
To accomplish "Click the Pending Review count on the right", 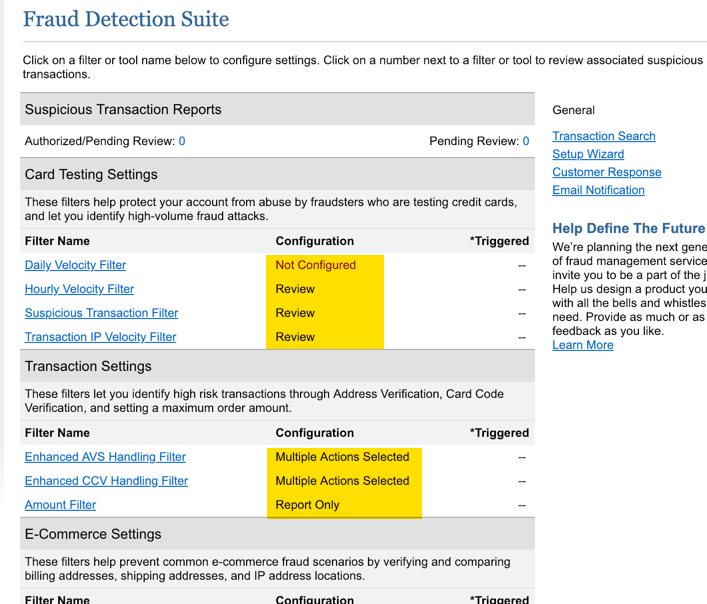I will coord(526,141).
